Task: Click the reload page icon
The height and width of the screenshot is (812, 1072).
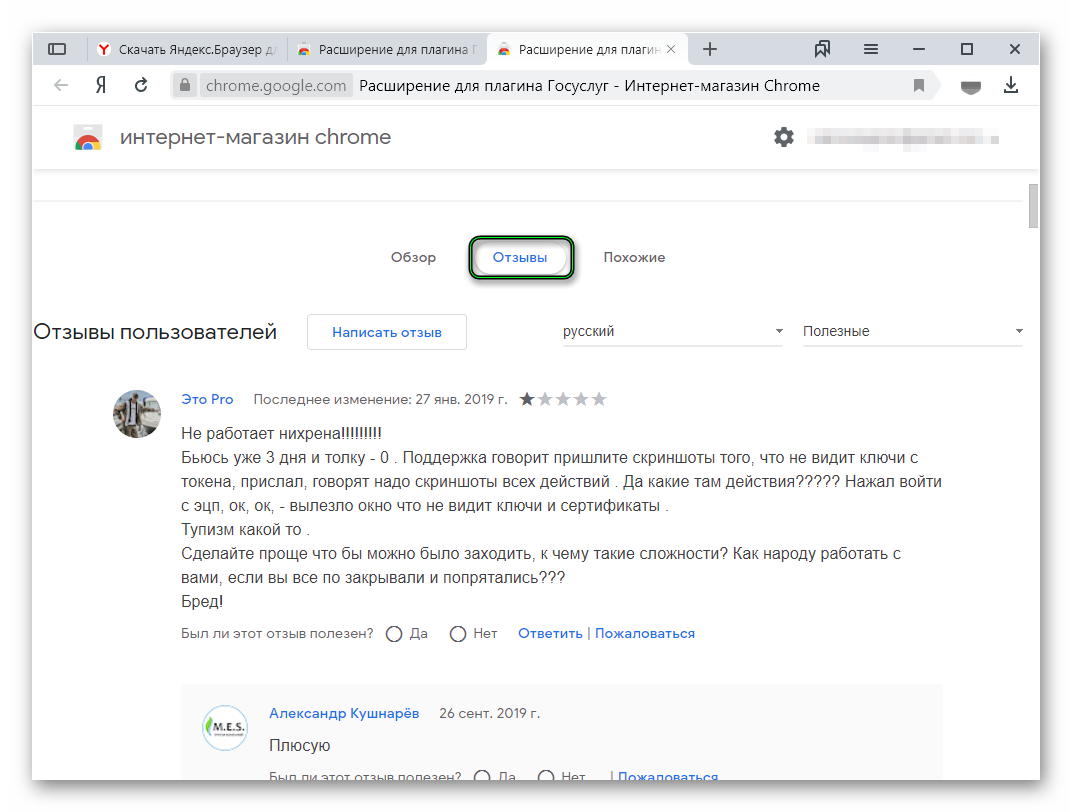Action: [140, 85]
